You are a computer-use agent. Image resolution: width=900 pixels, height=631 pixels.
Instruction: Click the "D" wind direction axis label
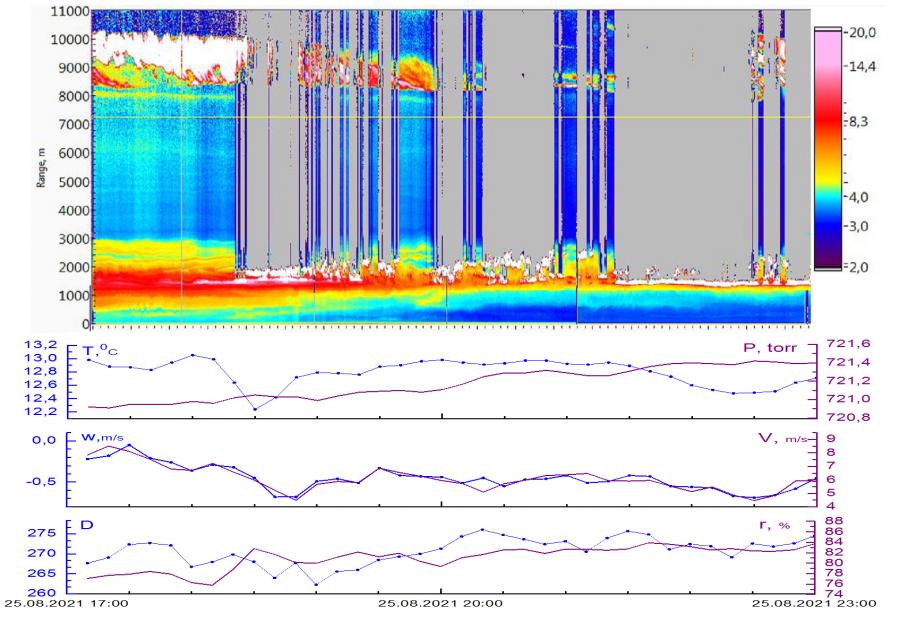point(96,522)
